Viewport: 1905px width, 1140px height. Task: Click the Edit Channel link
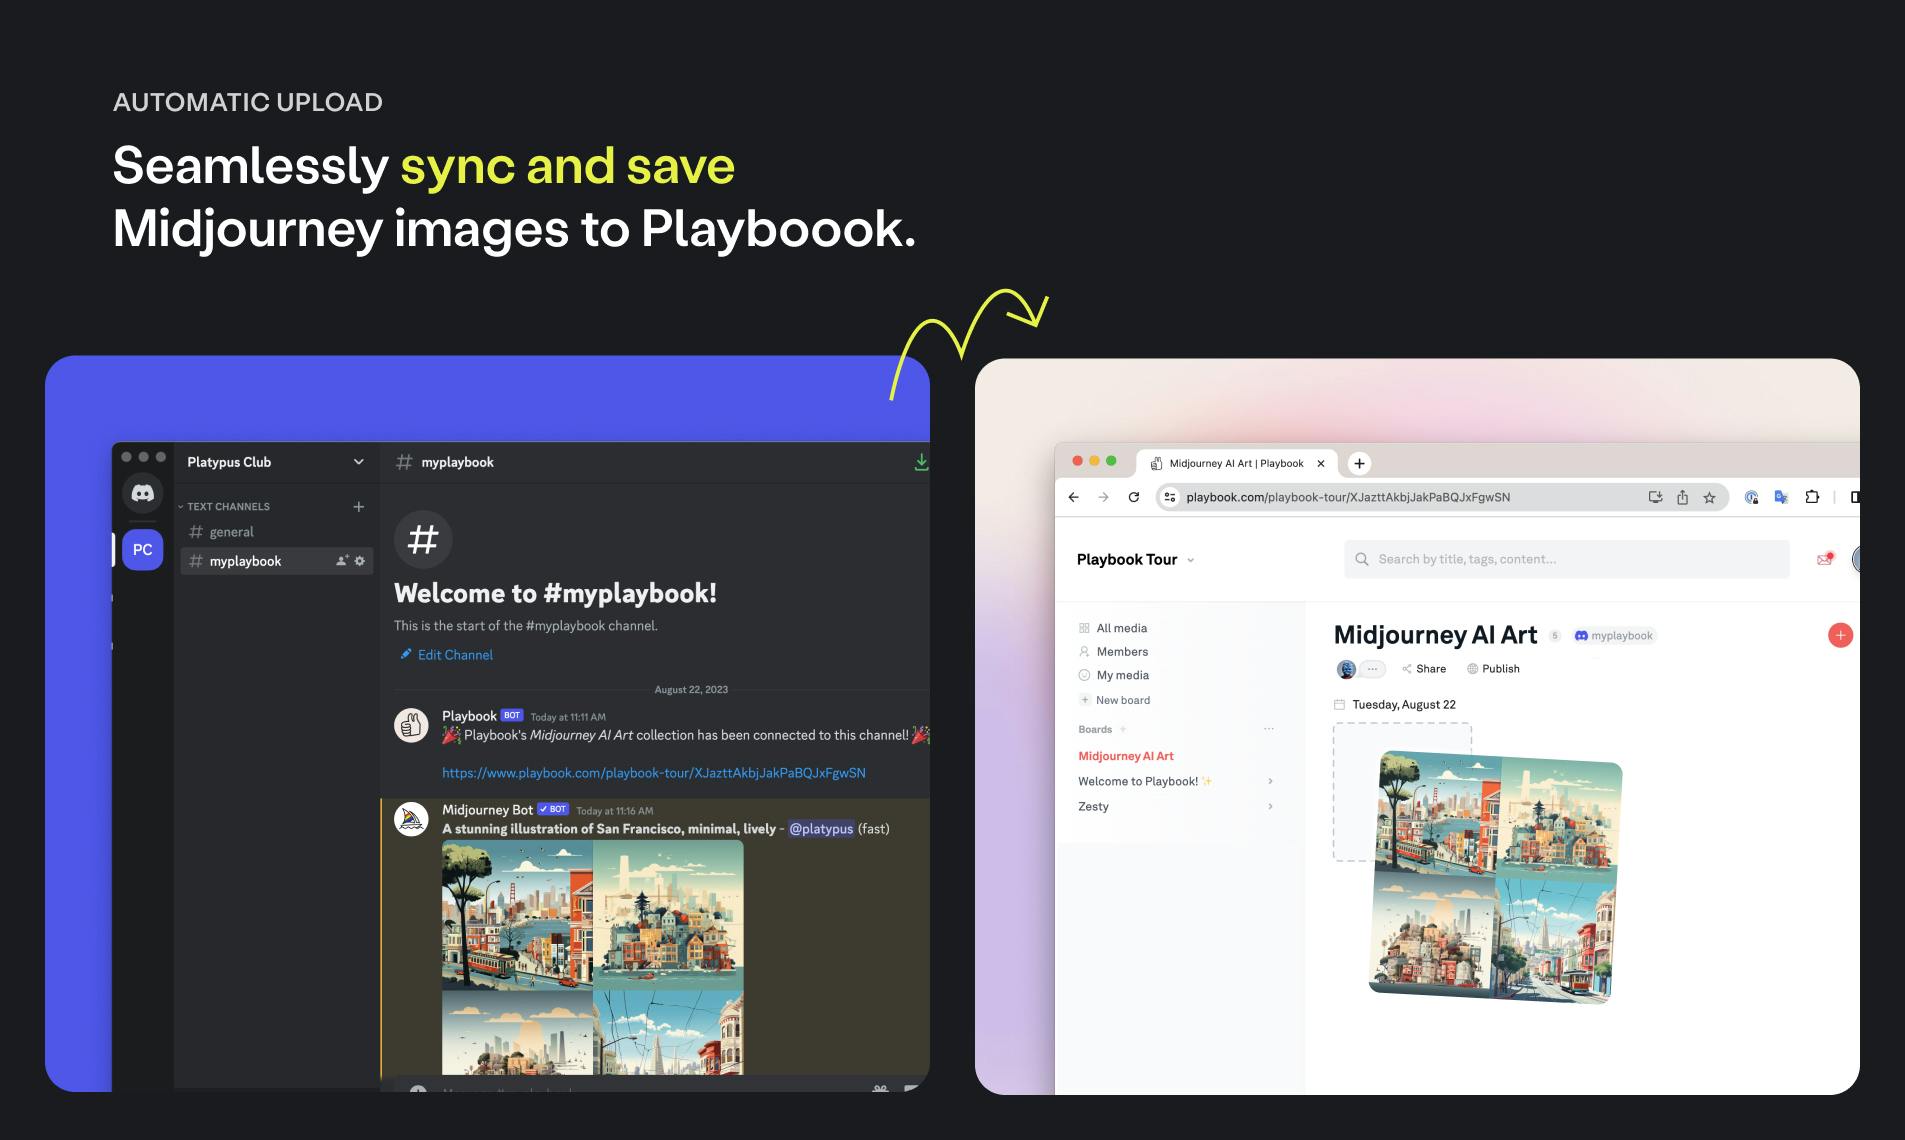(447, 655)
